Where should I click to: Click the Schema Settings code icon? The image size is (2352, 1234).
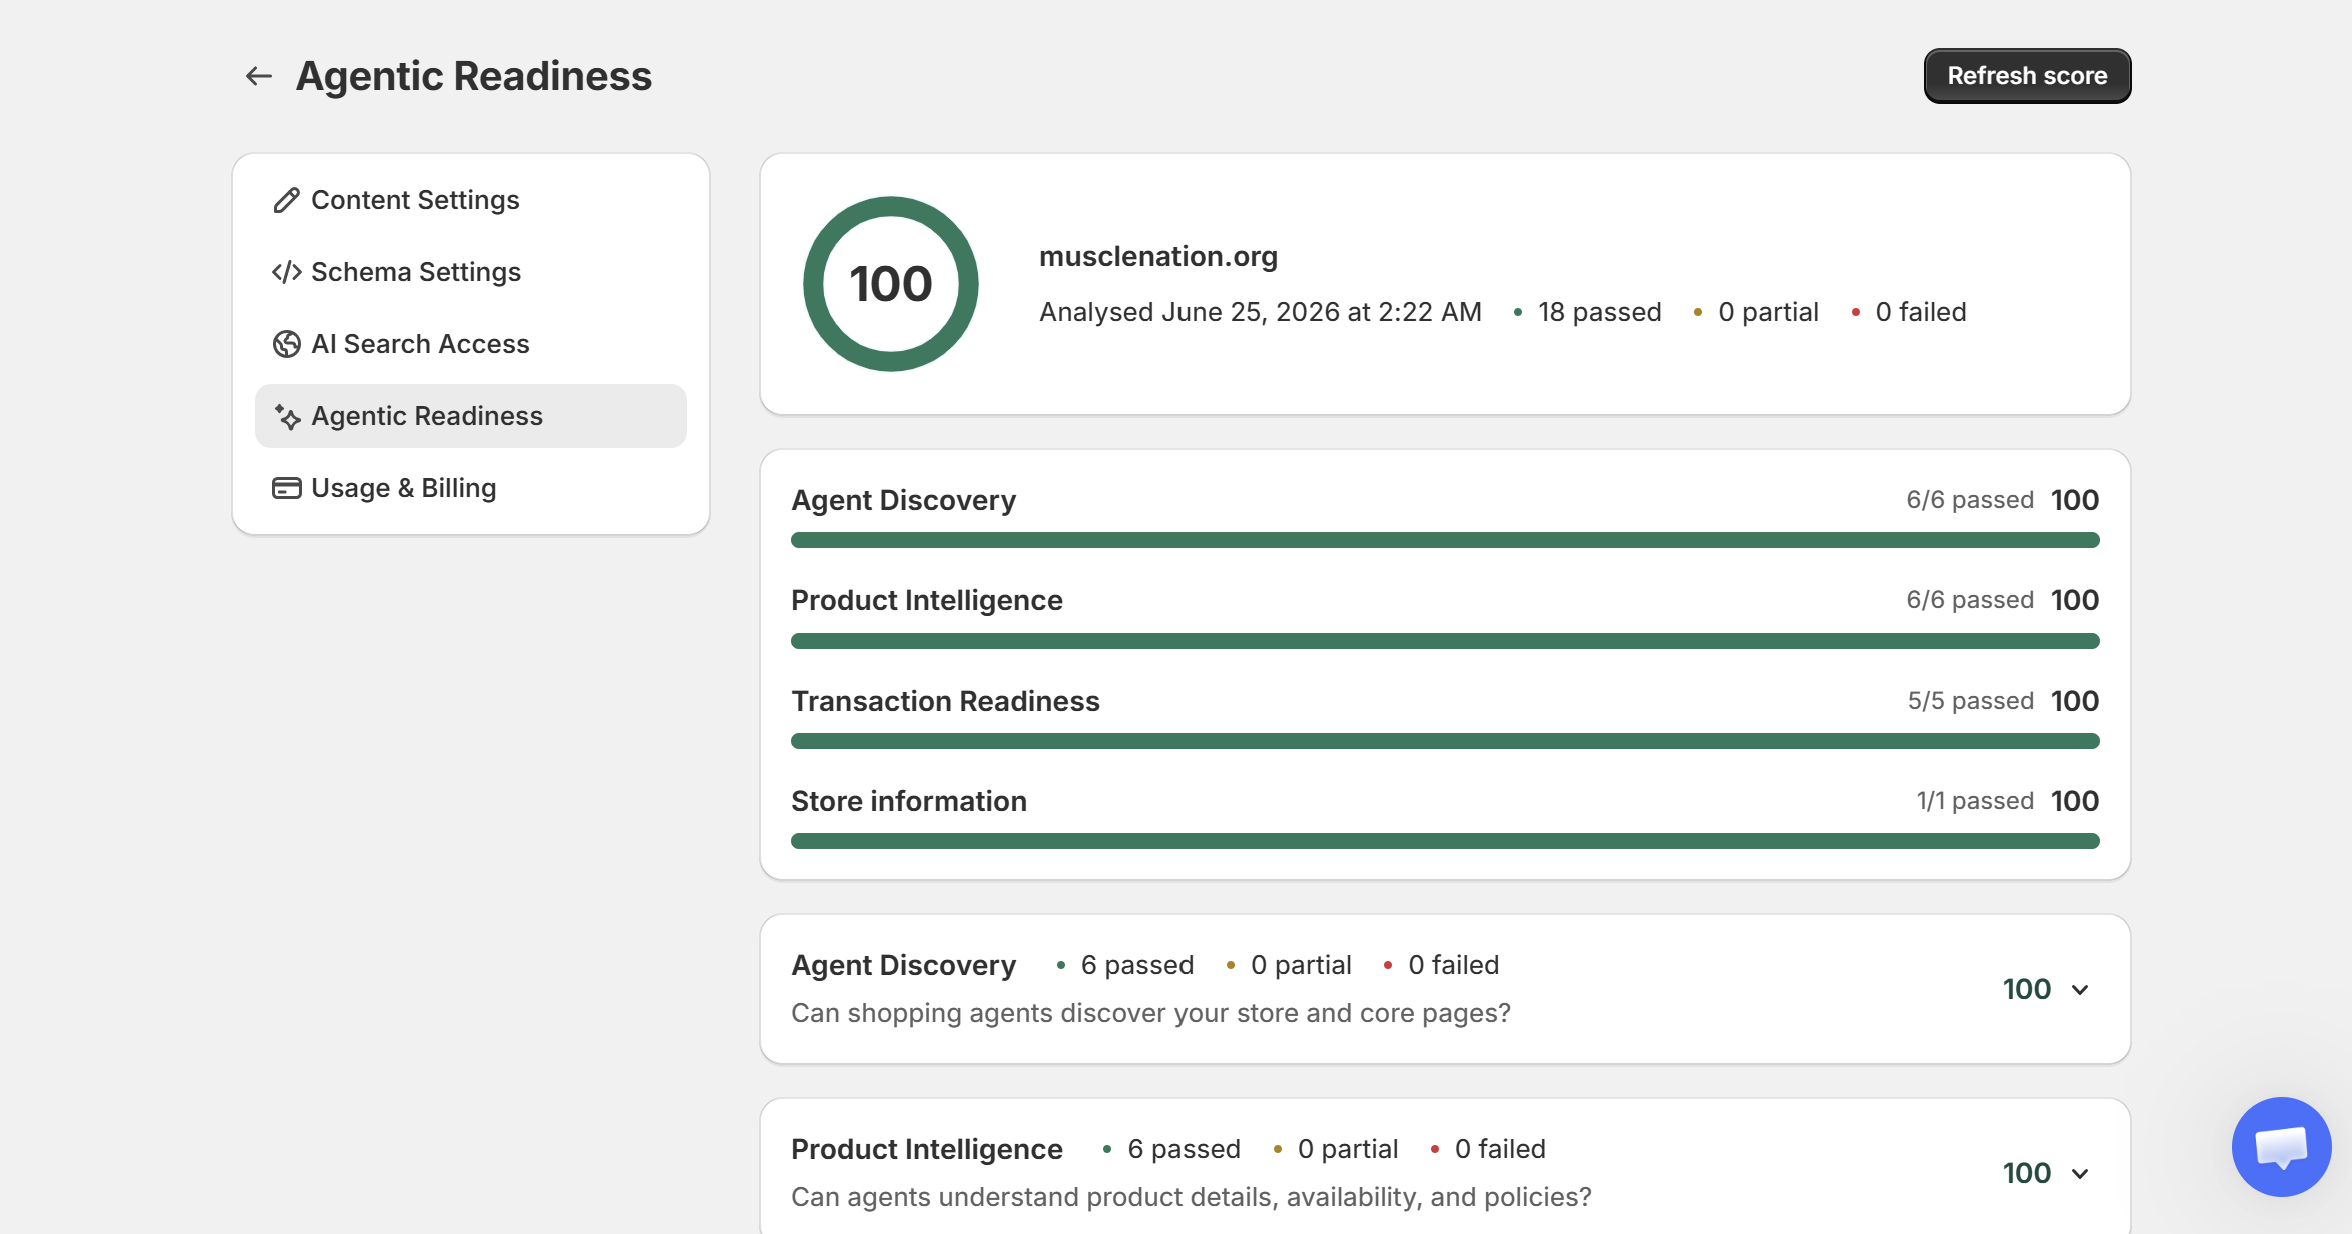click(286, 272)
